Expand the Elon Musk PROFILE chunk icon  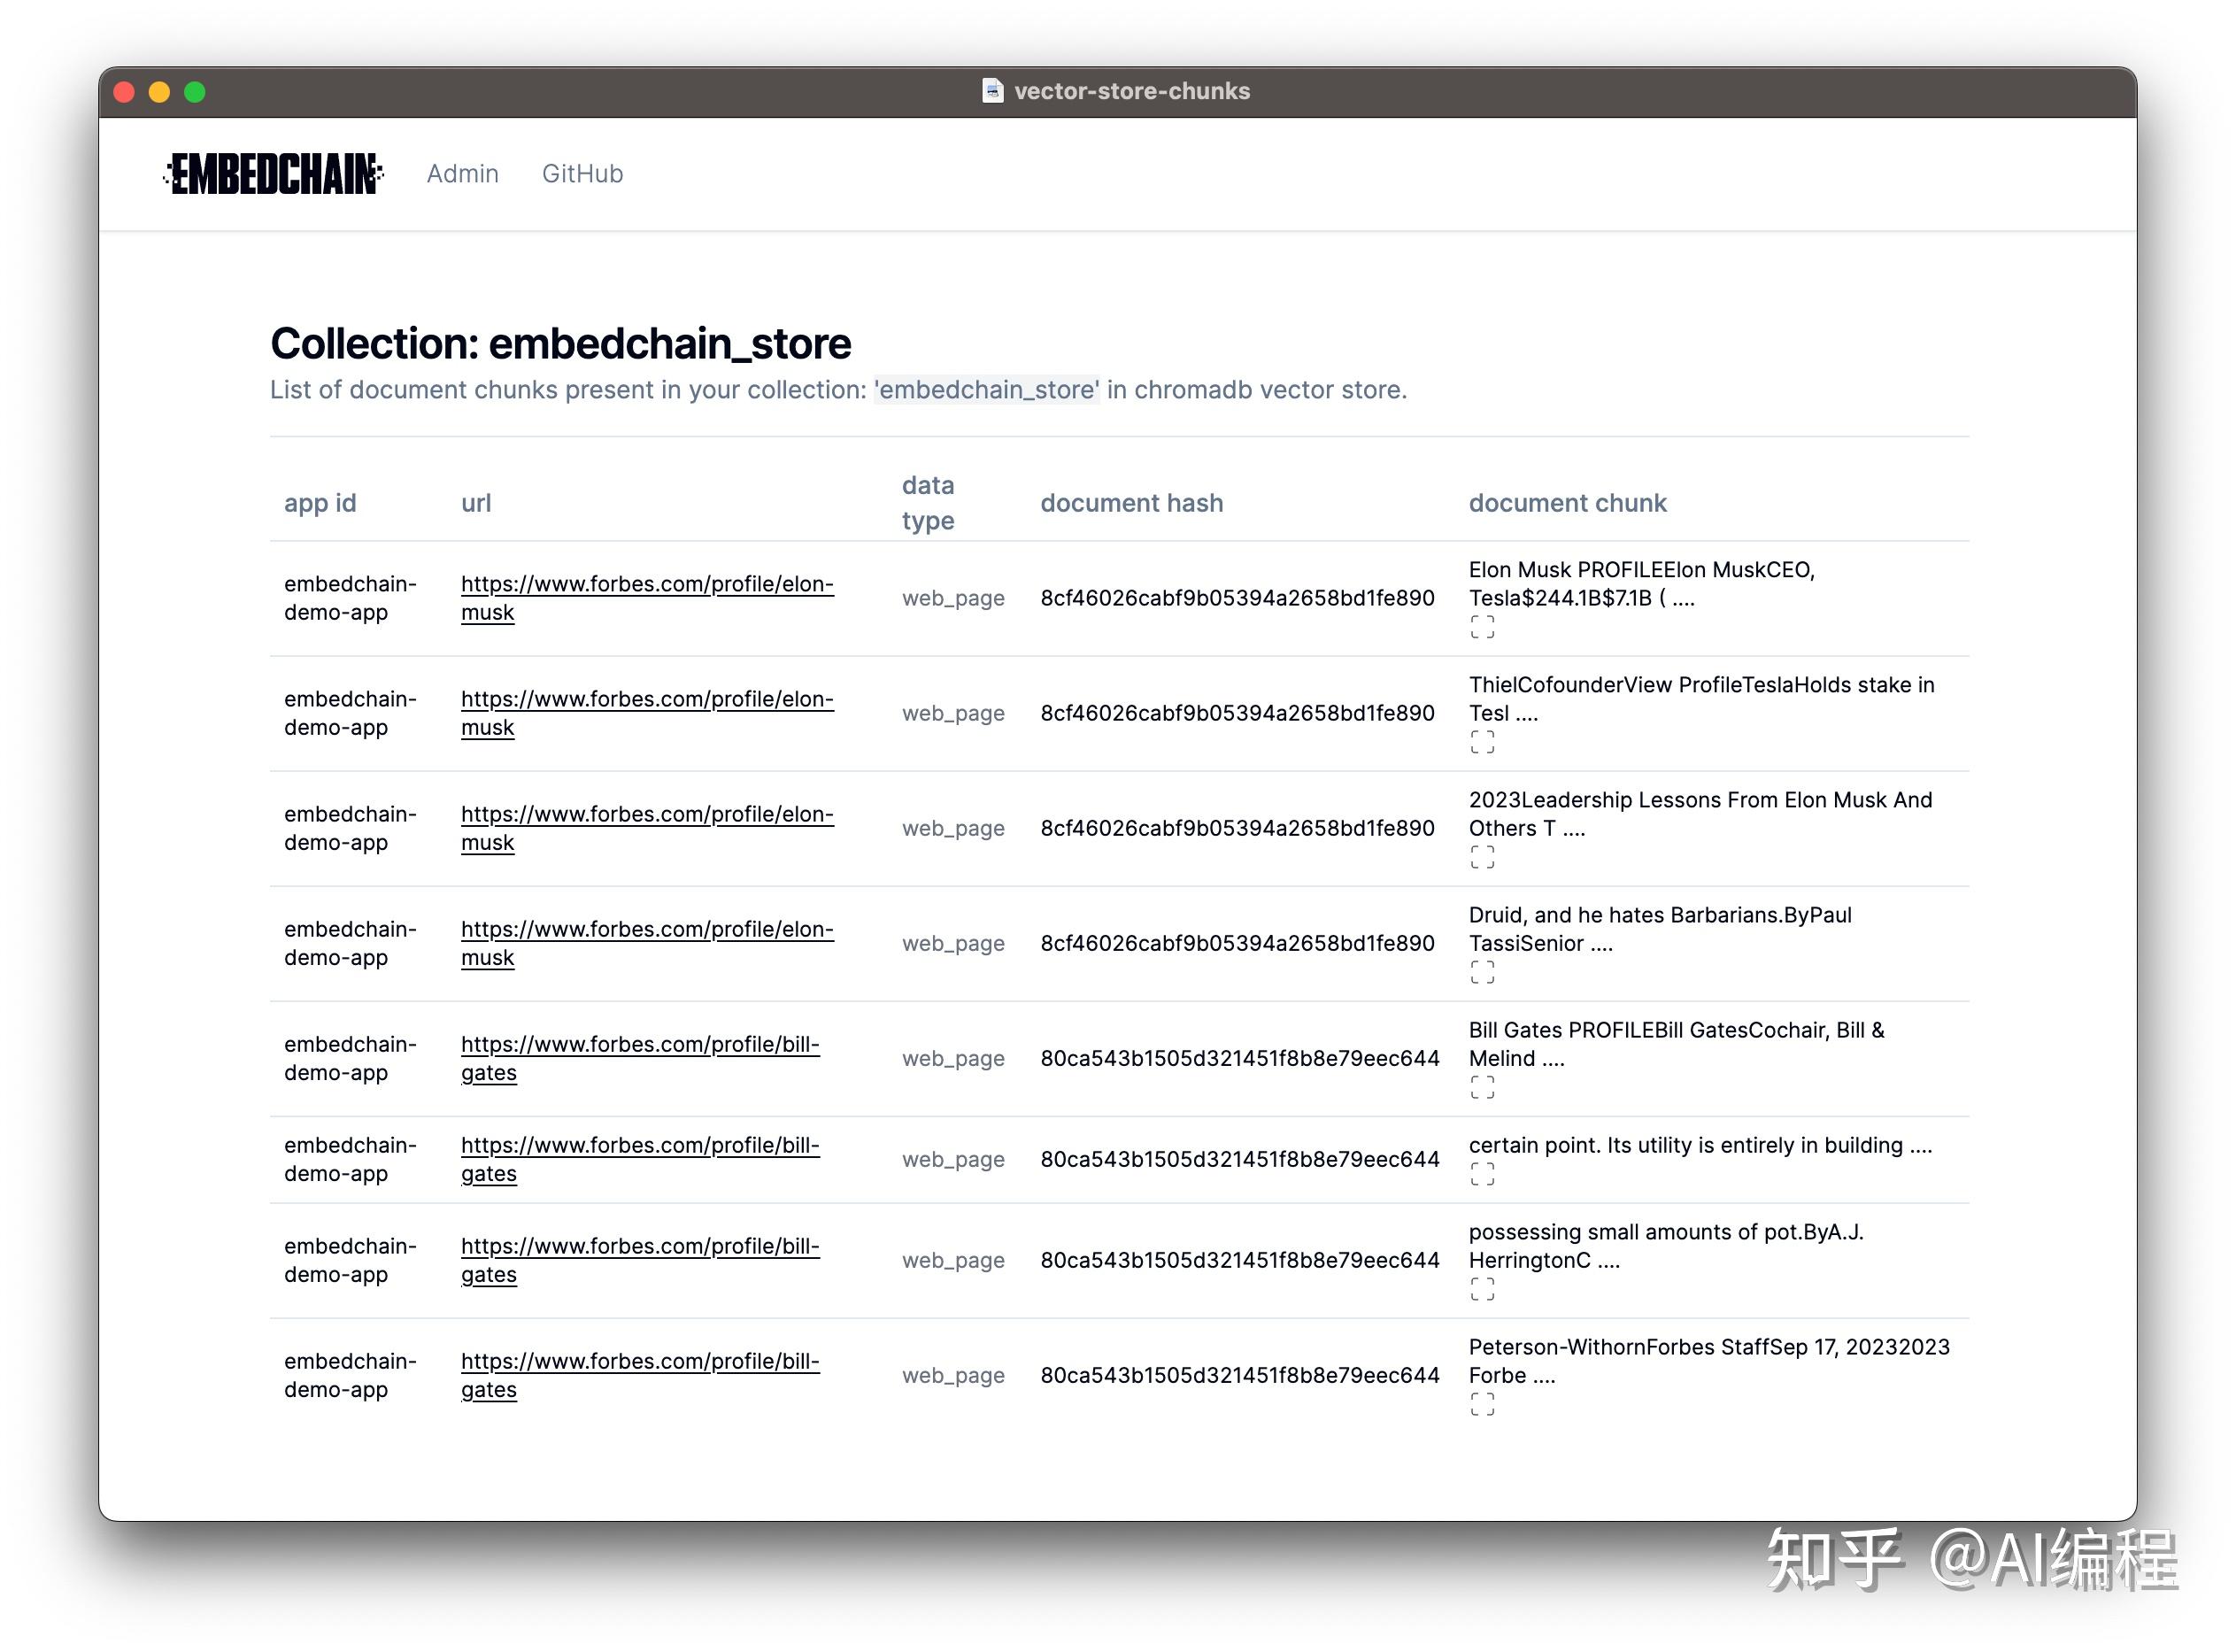tap(1482, 627)
